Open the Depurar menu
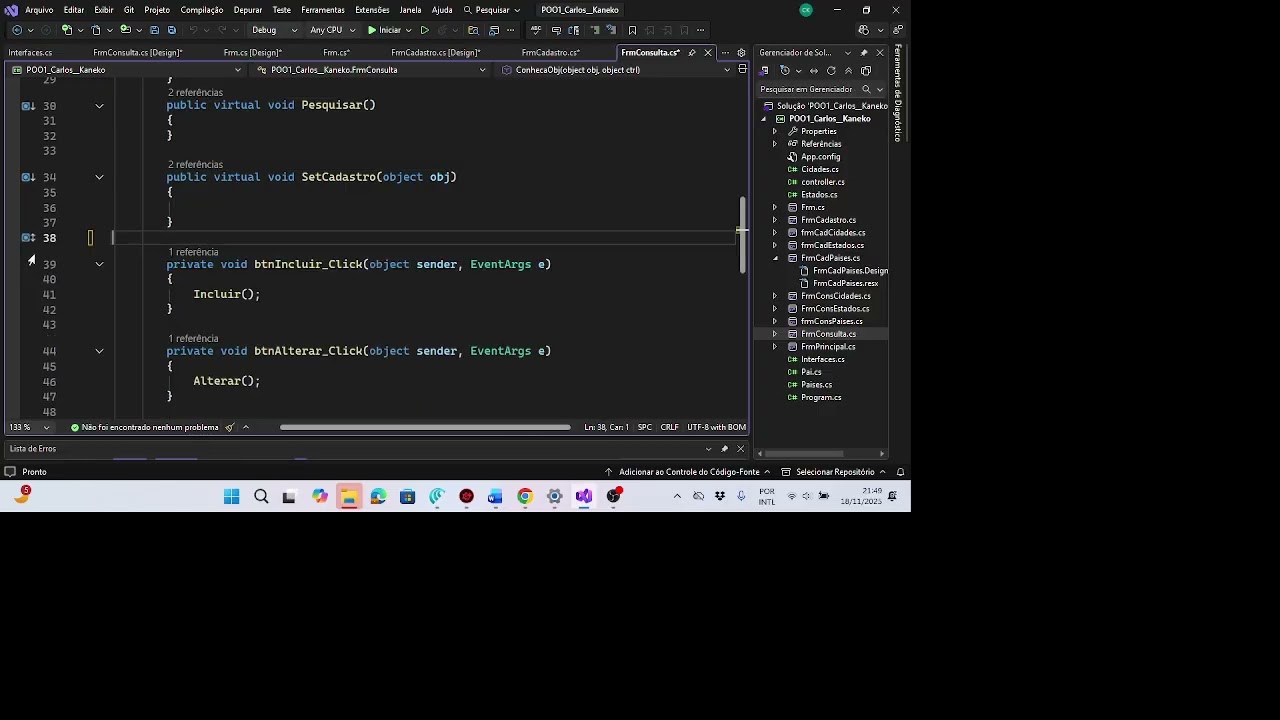The width and height of the screenshot is (1280, 720). 248,10
